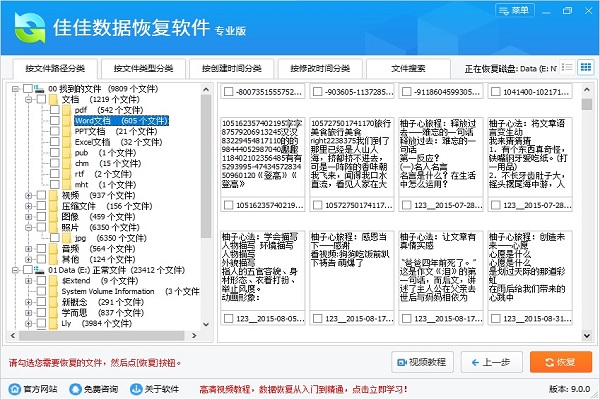Image resolution: width=600 pixels, height=400 pixels.
Task: Open the 按文件类型分类 tab
Action: (143, 69)
